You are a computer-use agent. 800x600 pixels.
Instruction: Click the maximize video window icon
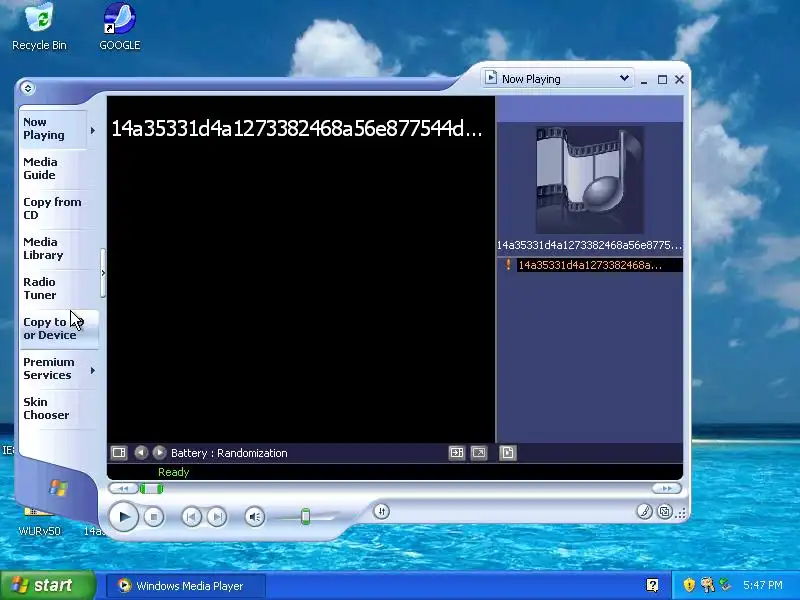click(x=456, y=453)
